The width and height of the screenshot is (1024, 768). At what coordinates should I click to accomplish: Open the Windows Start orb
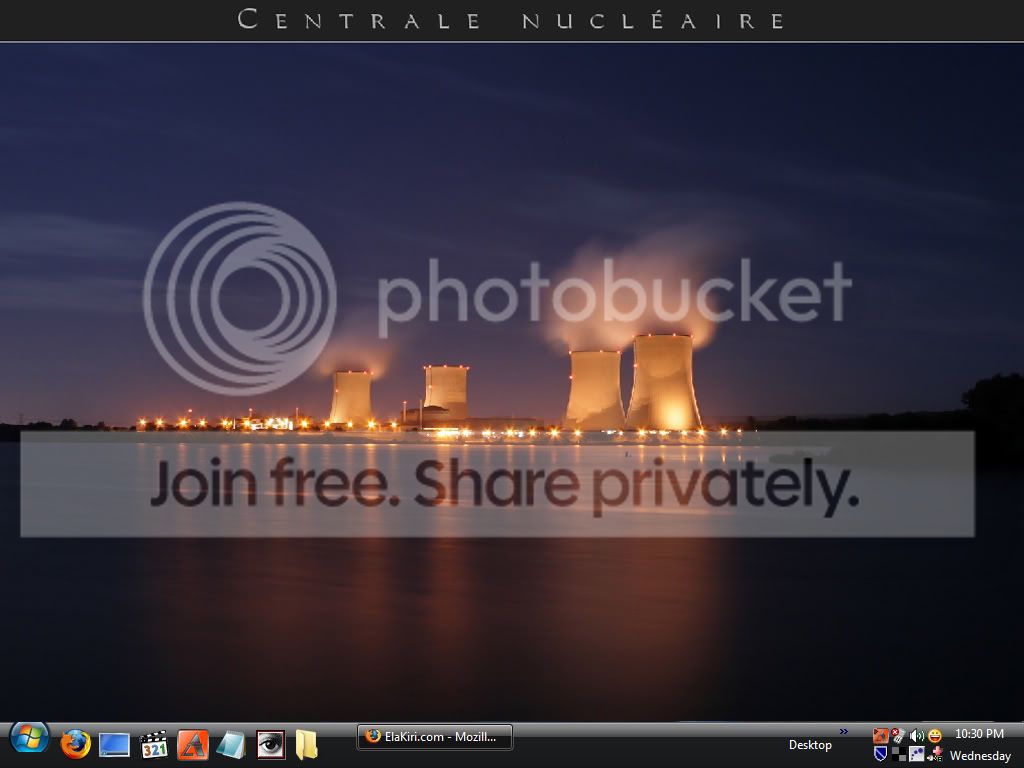pos(29,739)
